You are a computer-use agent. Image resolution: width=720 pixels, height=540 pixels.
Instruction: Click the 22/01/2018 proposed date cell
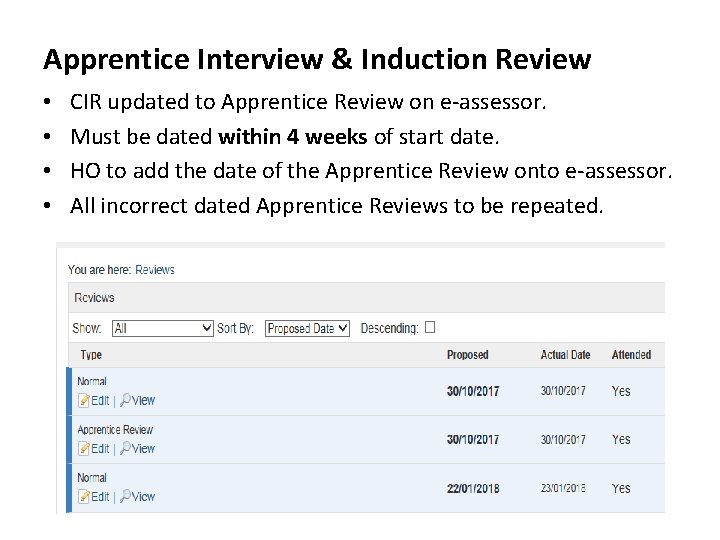click(473, 489)
